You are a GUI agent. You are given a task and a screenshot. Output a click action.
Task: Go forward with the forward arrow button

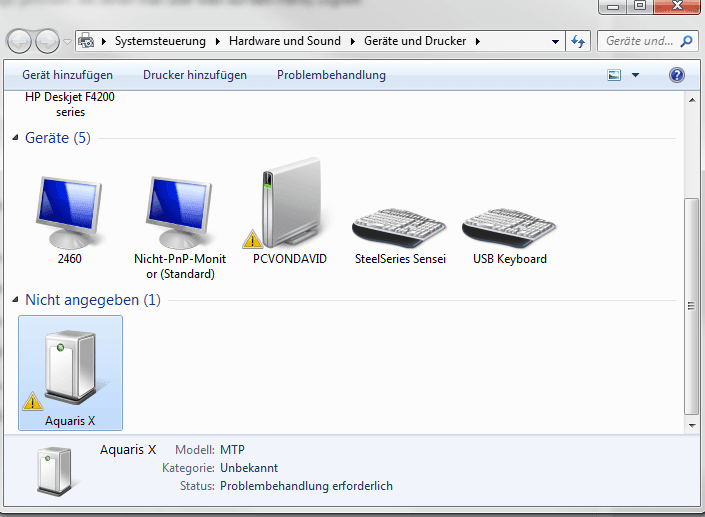point(47,41)
